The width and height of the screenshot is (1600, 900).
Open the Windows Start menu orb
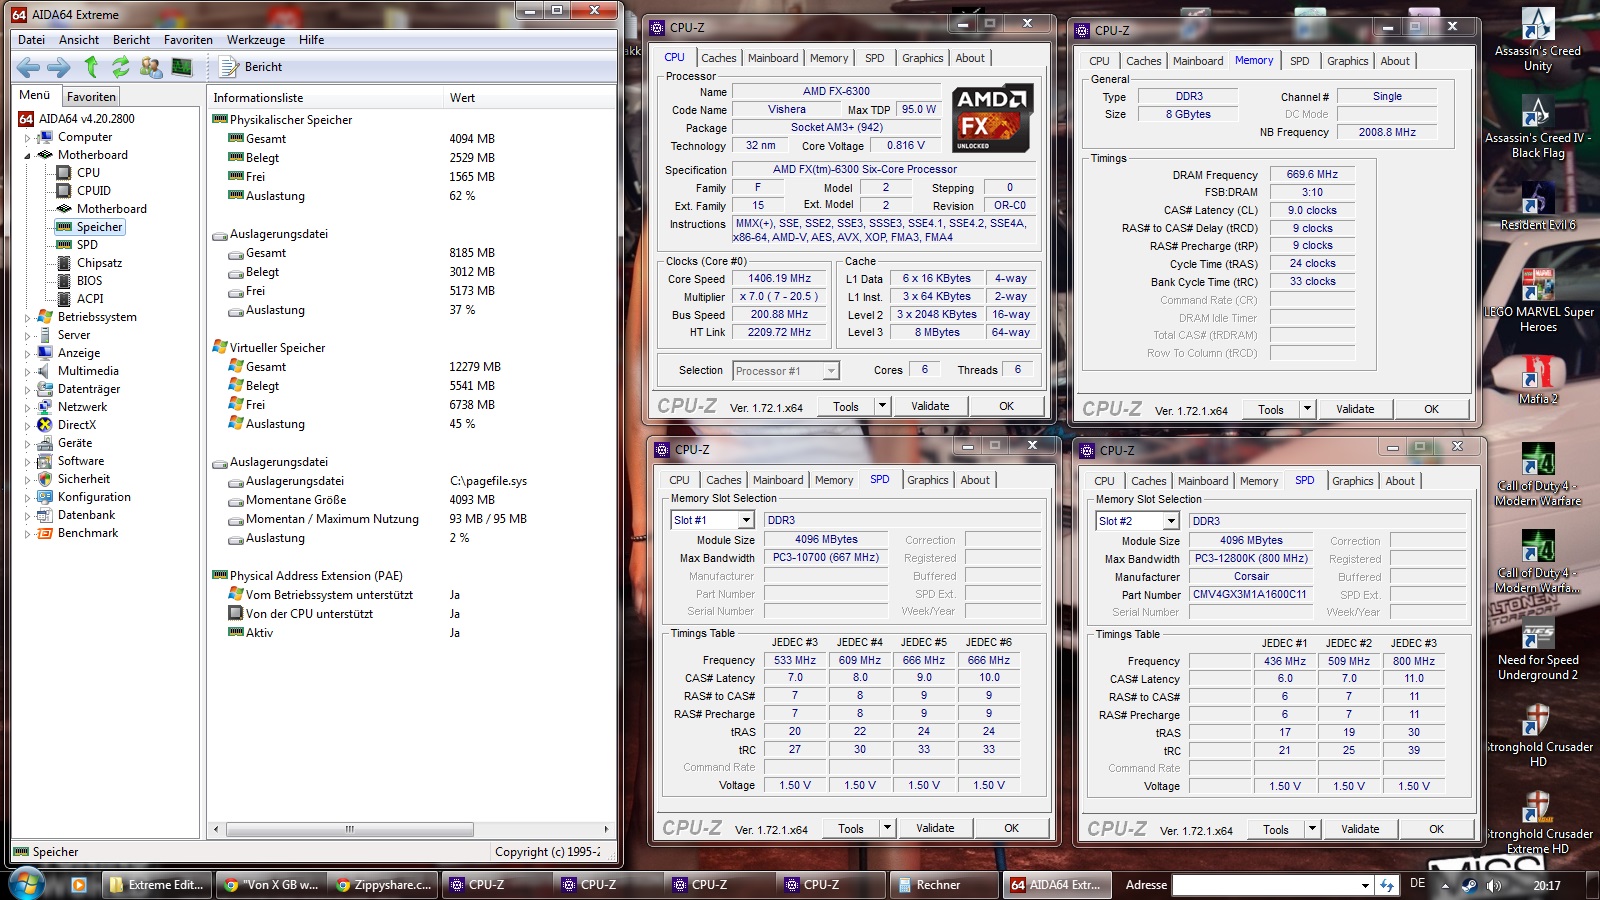[x=27, y=884]
